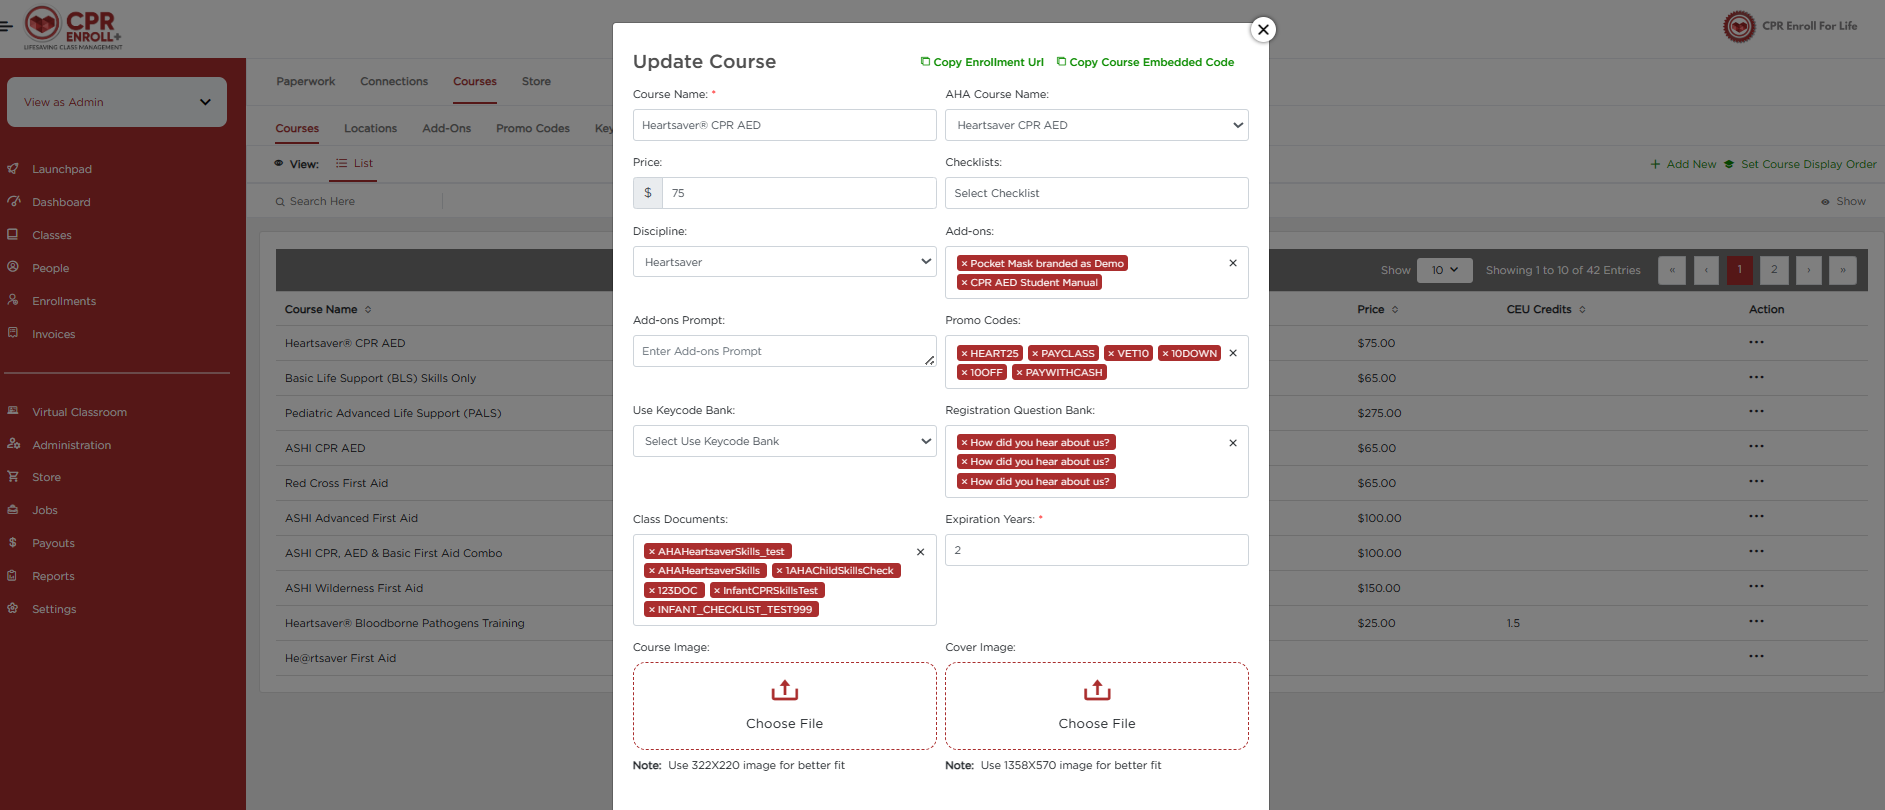Click Set Course Display Order
The width and height of the screenshot is (1885, 810).
(x=1800, y=164)
